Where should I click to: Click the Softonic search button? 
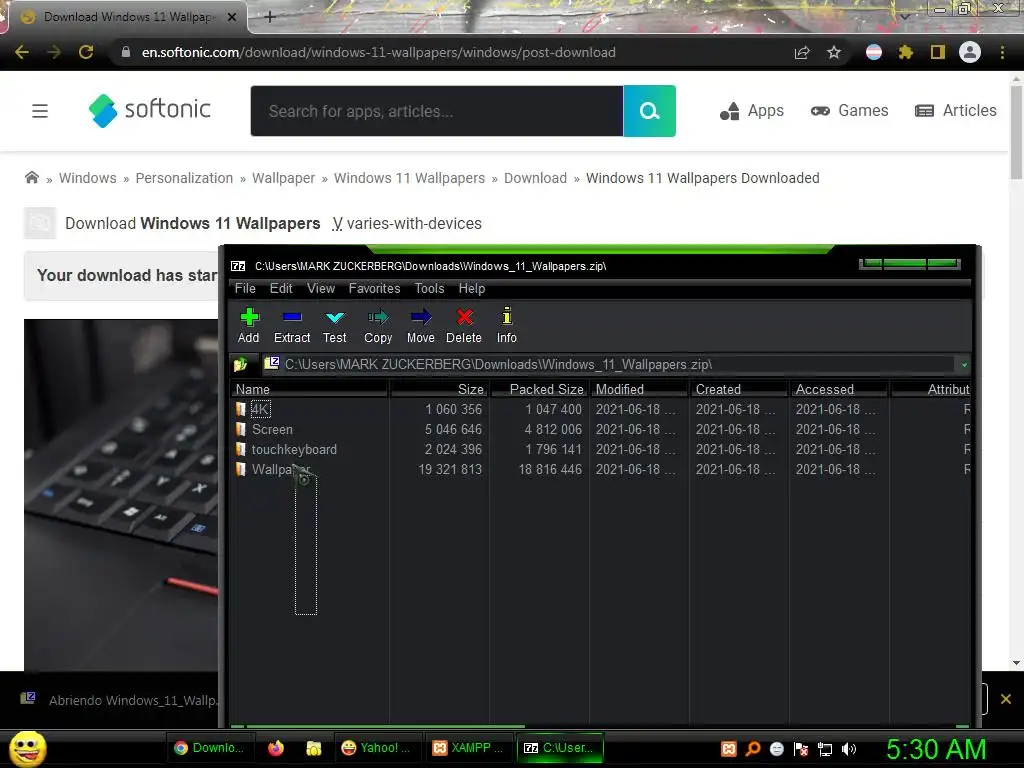click(649, 111)
